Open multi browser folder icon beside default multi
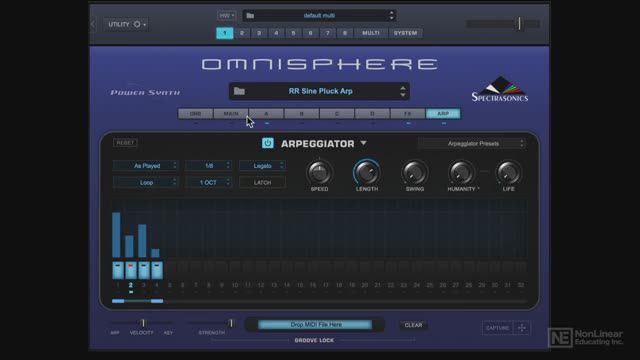Viewport: 640px width, 360px height. (x=250, y=16)
